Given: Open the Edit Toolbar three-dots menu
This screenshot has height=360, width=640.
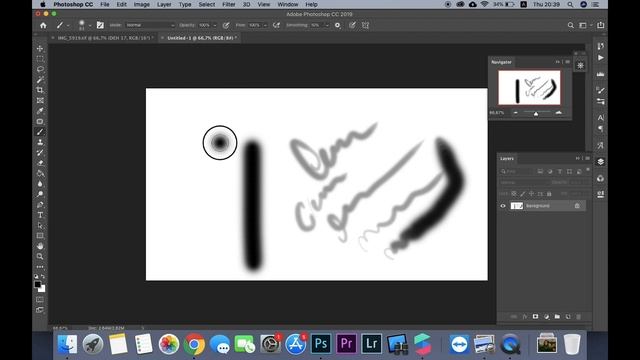Looking at the screenshot, I should click(x=40, y=267).
